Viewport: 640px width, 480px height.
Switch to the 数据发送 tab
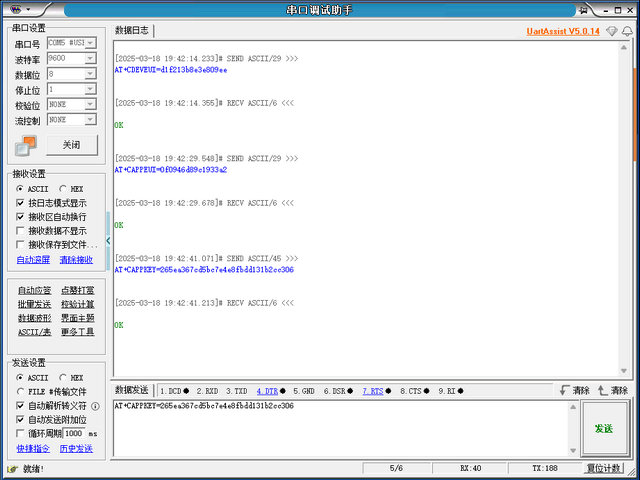[132, 390]
